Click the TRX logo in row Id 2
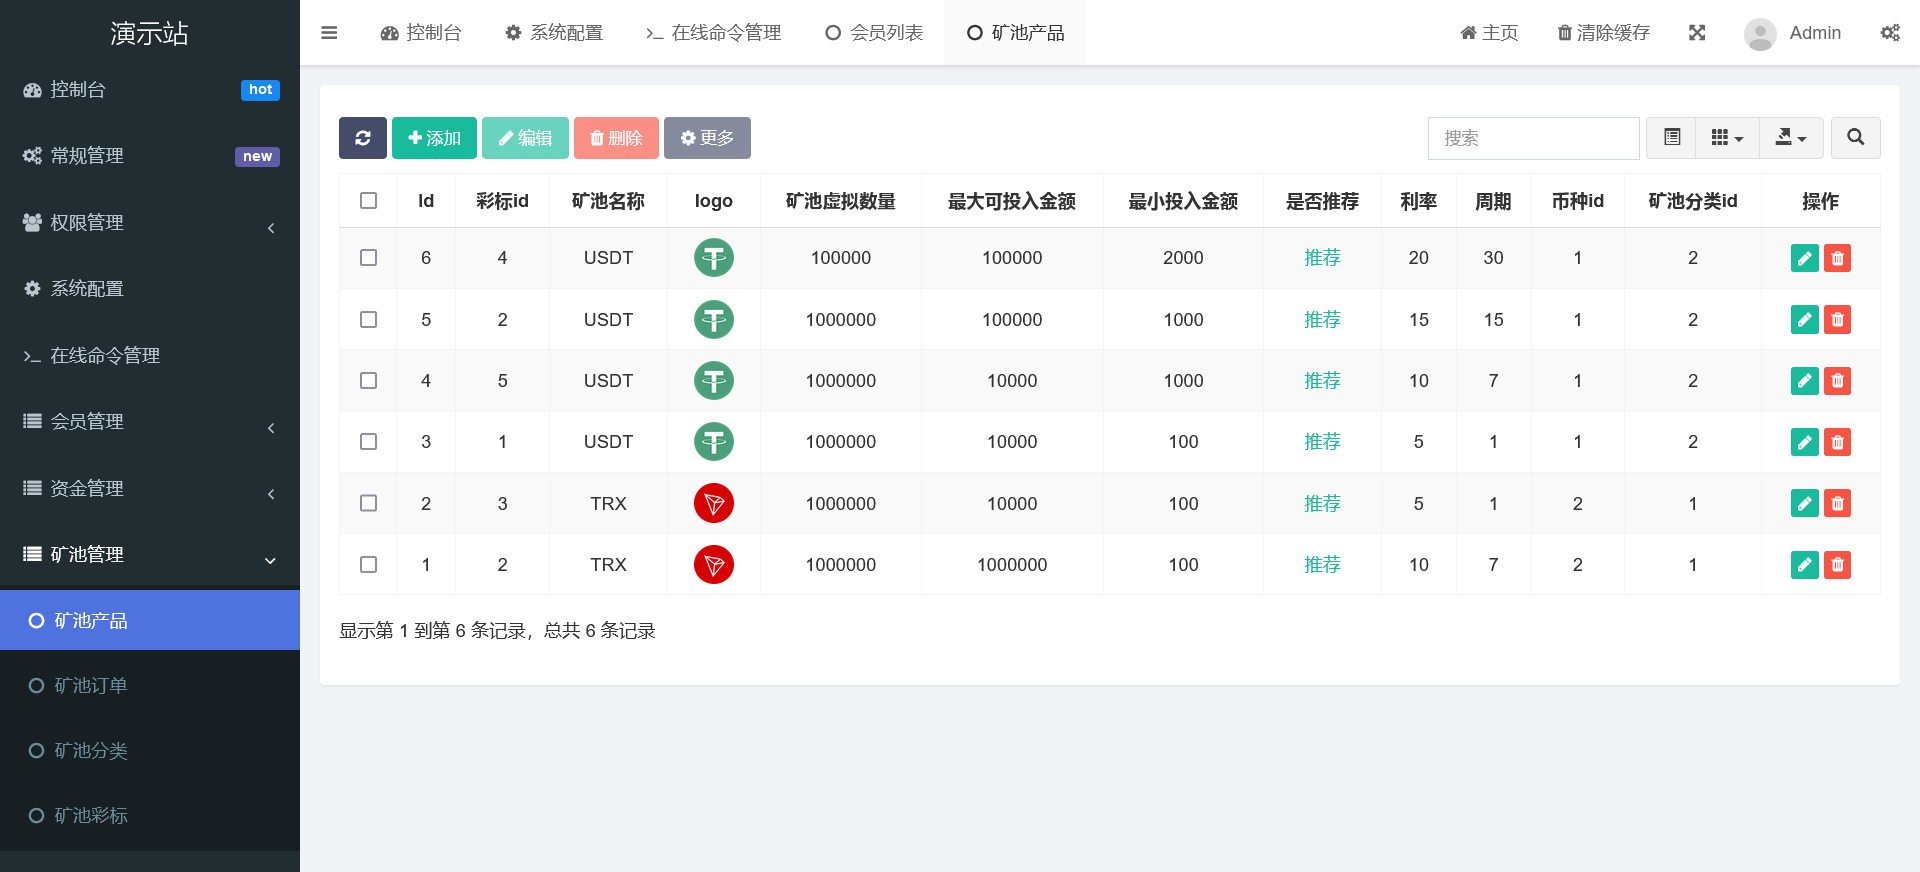1920x872 pixels. [x=713, y=503]
